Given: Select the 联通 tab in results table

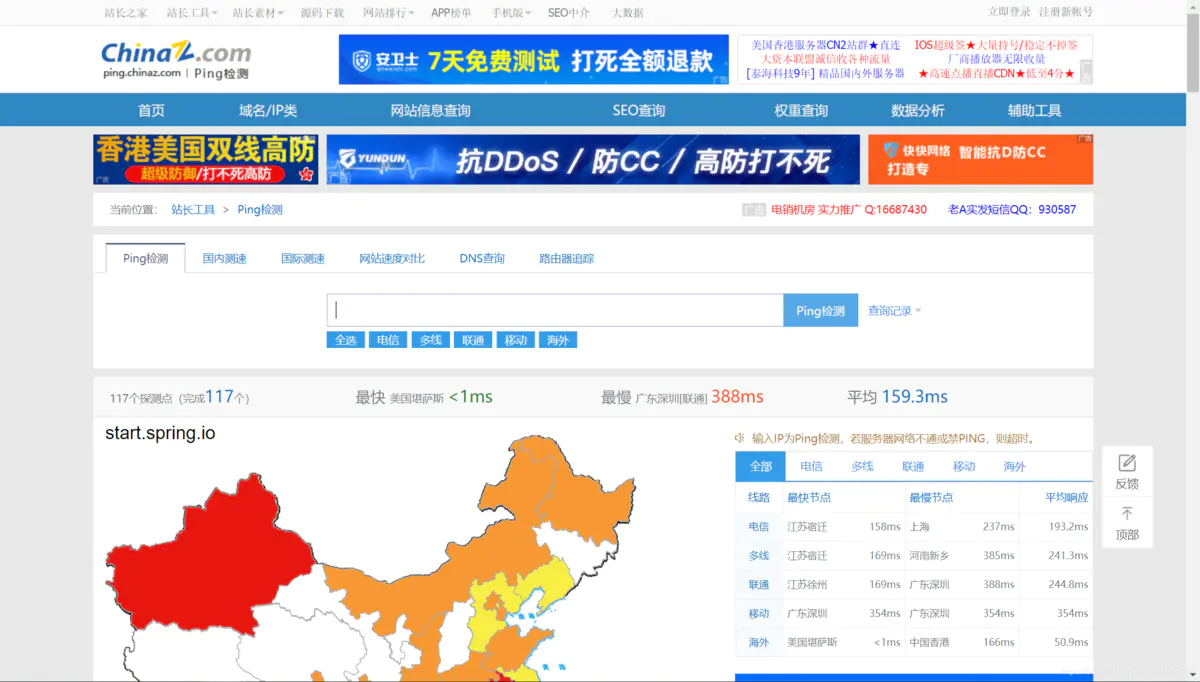Looking at the screenshot, I should 913,466.
